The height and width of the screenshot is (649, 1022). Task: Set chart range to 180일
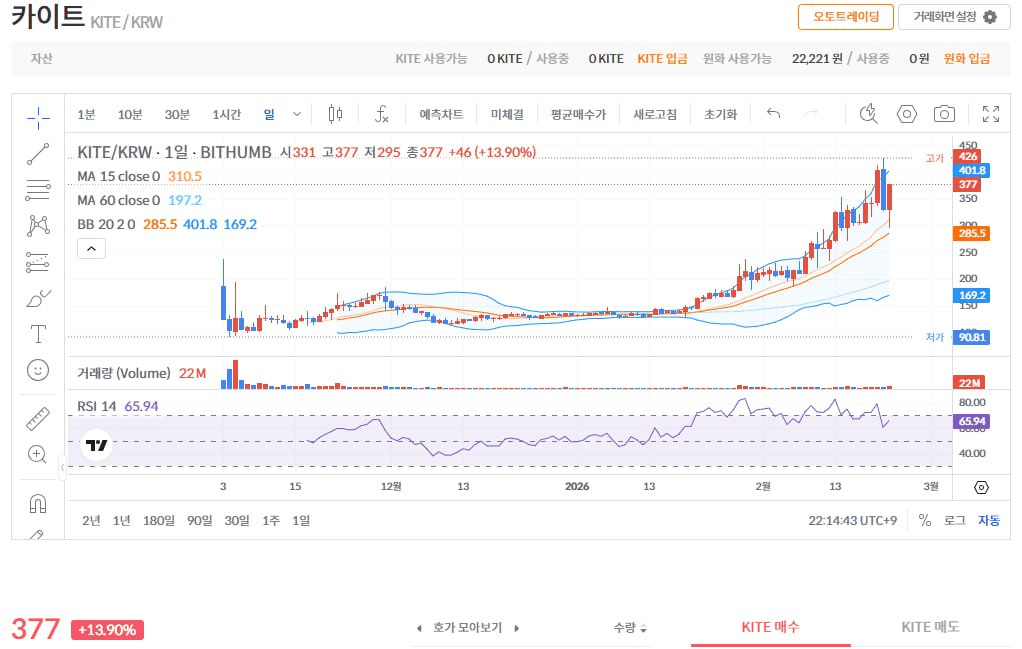point(157,520)
